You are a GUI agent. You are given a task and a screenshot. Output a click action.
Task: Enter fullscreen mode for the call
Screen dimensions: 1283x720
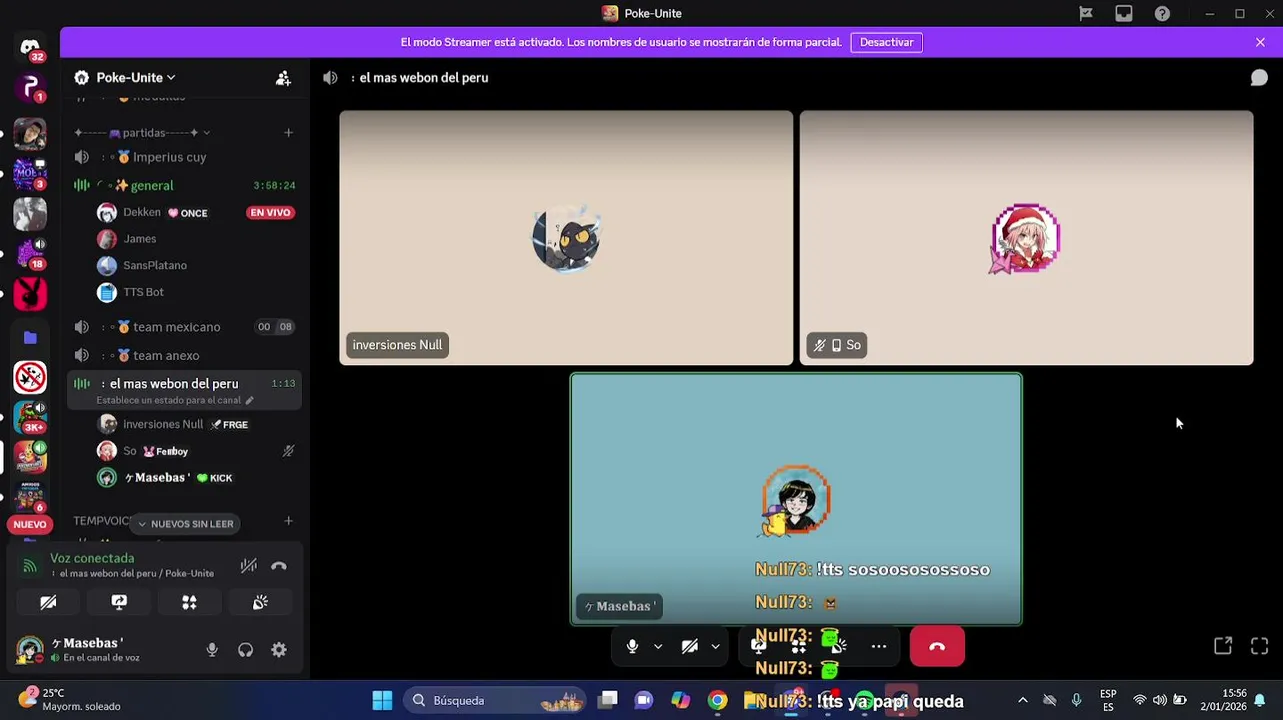(1260, 646)
